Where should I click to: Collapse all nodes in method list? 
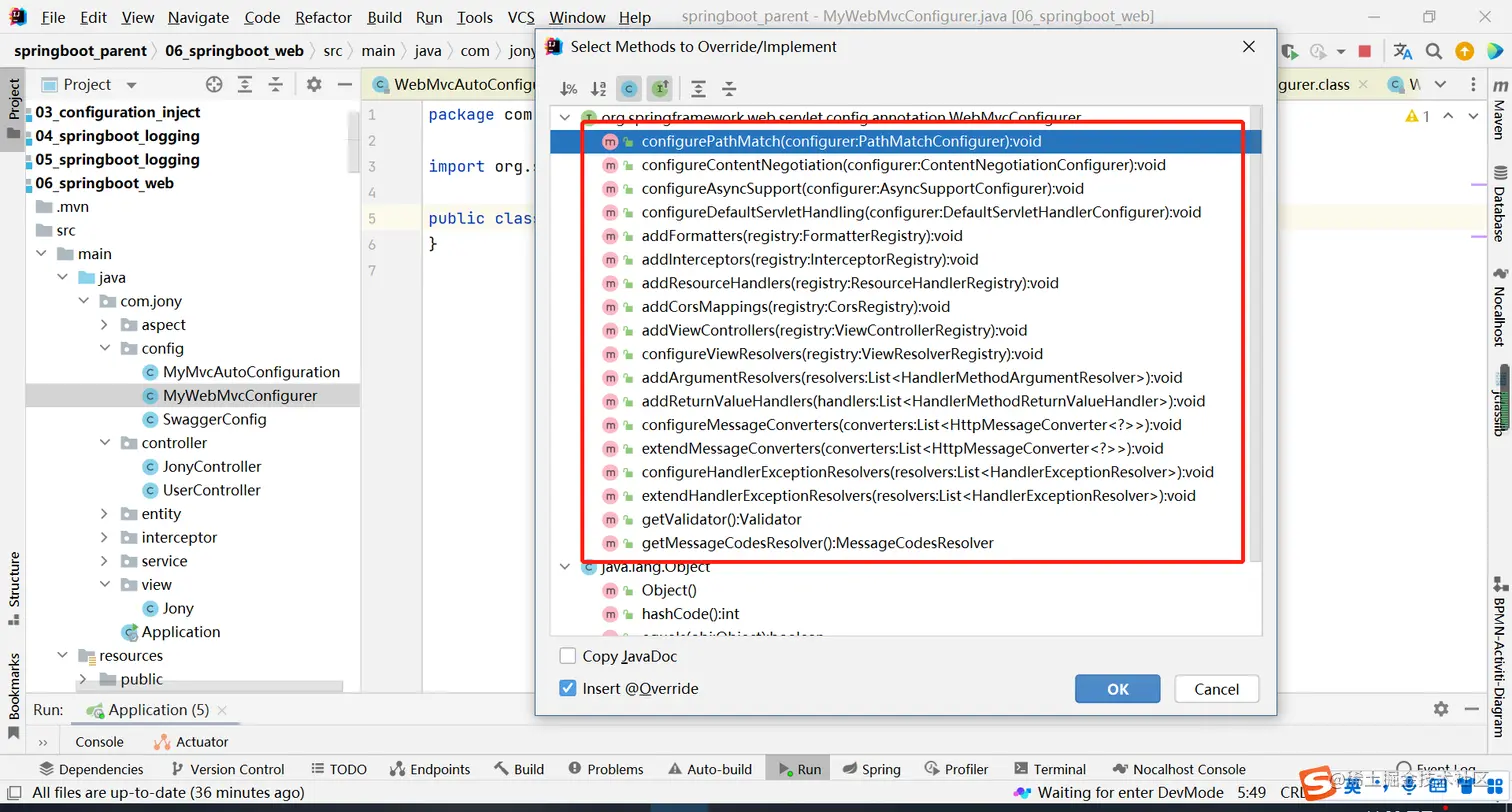tap(729, 89)
